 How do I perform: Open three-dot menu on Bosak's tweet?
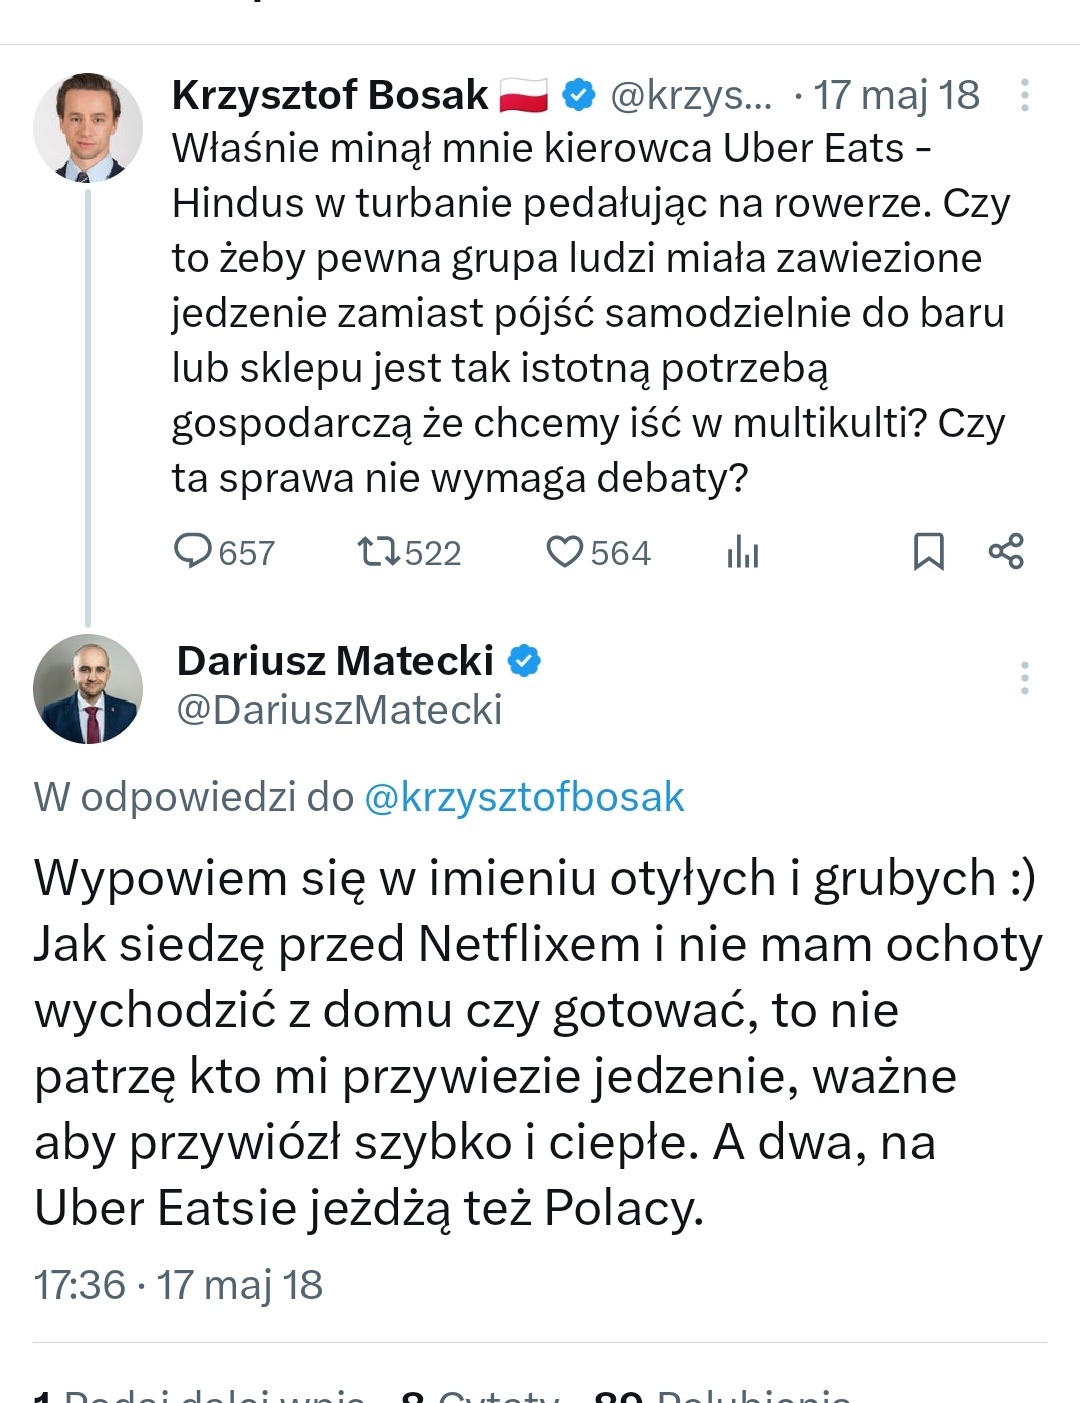(1024, 95)
